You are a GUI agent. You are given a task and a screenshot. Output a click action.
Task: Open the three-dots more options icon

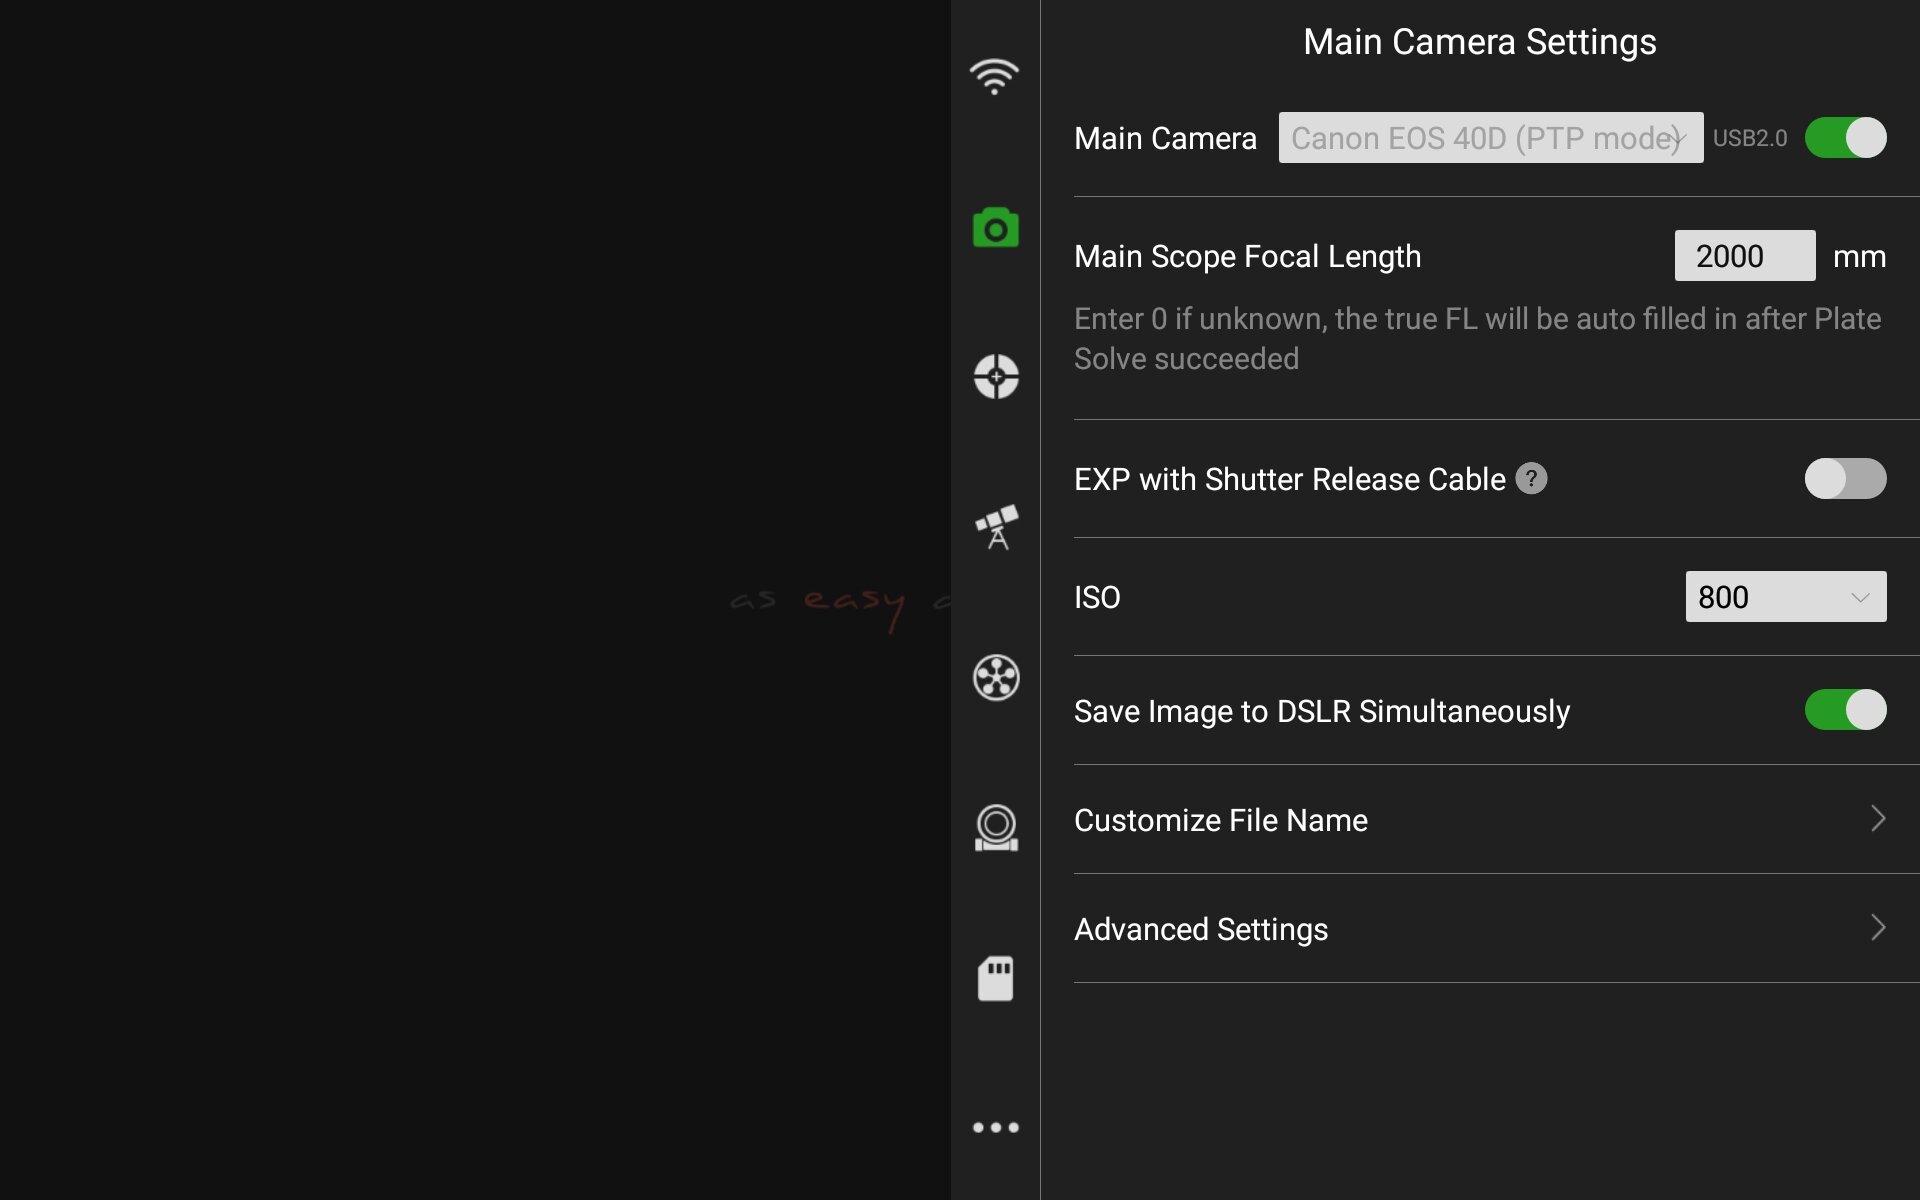pos(995,1128)
